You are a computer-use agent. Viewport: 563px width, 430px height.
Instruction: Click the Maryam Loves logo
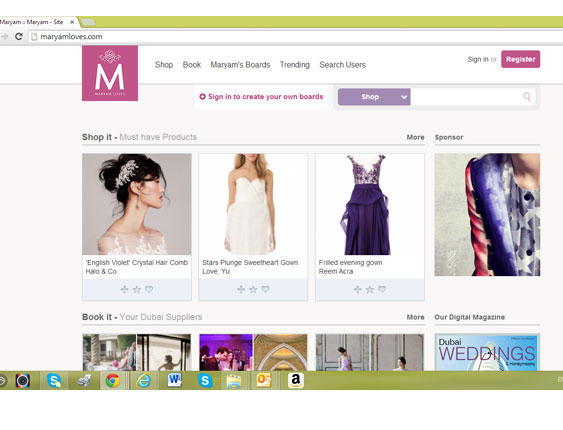[x=110, y=73]
